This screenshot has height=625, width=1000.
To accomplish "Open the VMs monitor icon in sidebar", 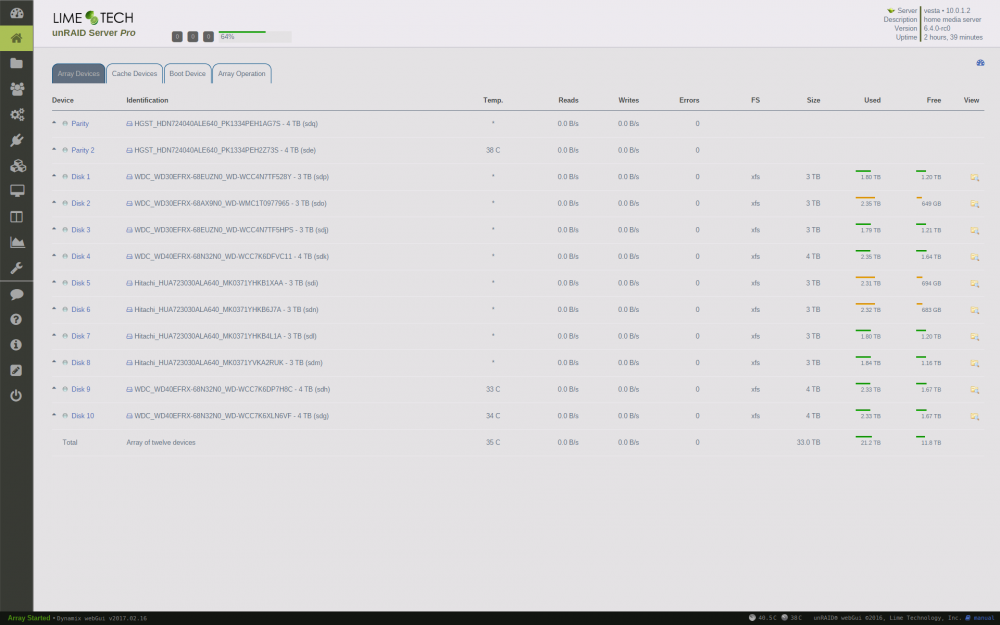I will (x=17, y=191).
